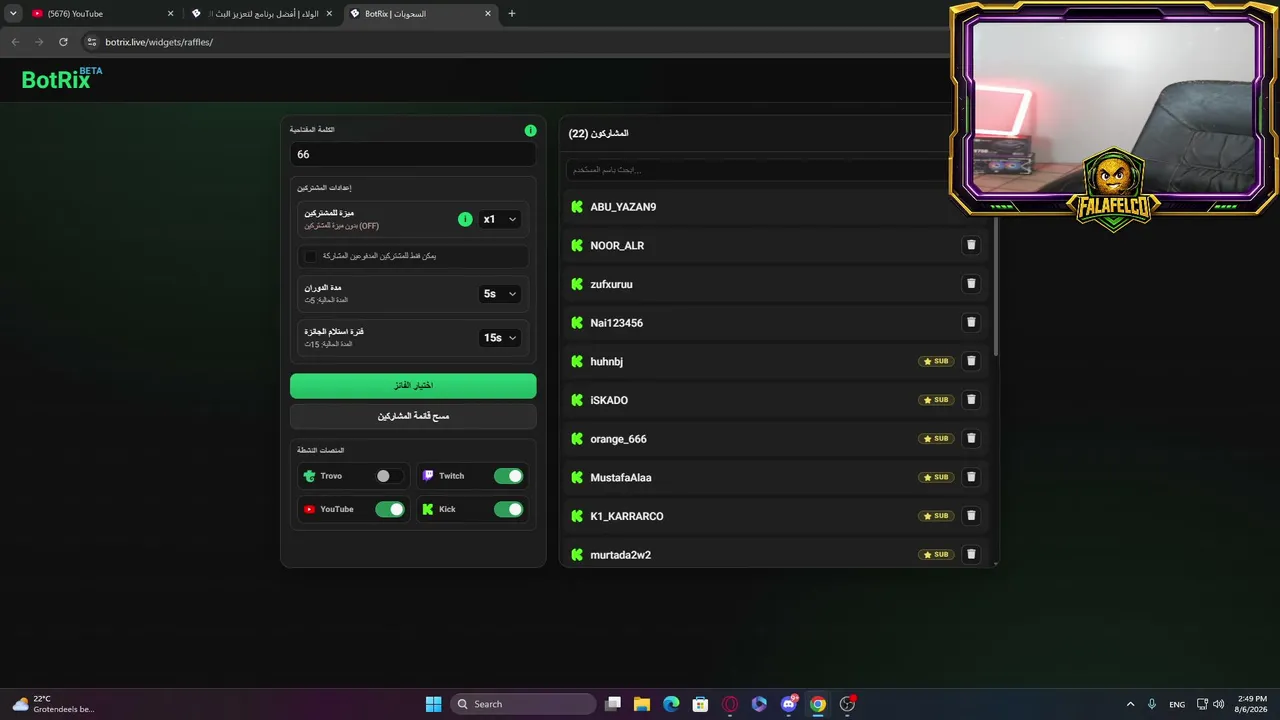Select the BotRix raffles tab

tap(421, 14)
